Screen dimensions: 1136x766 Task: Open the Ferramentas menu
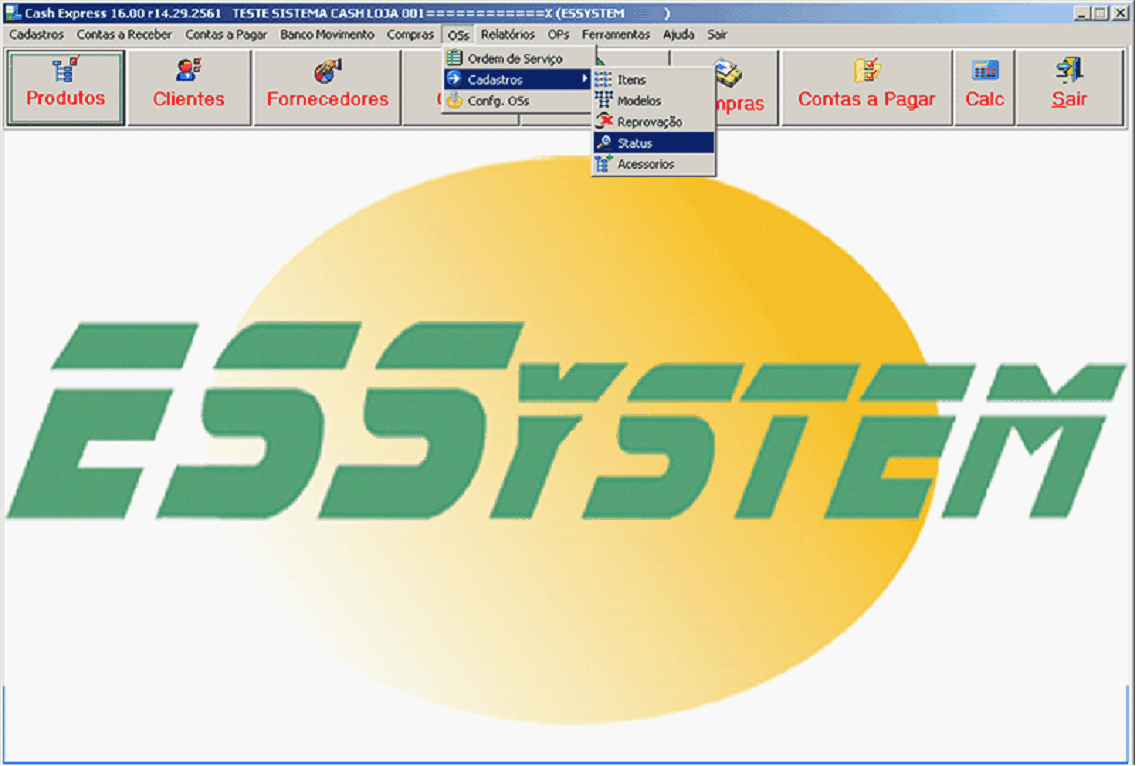[x=616, y=34]
